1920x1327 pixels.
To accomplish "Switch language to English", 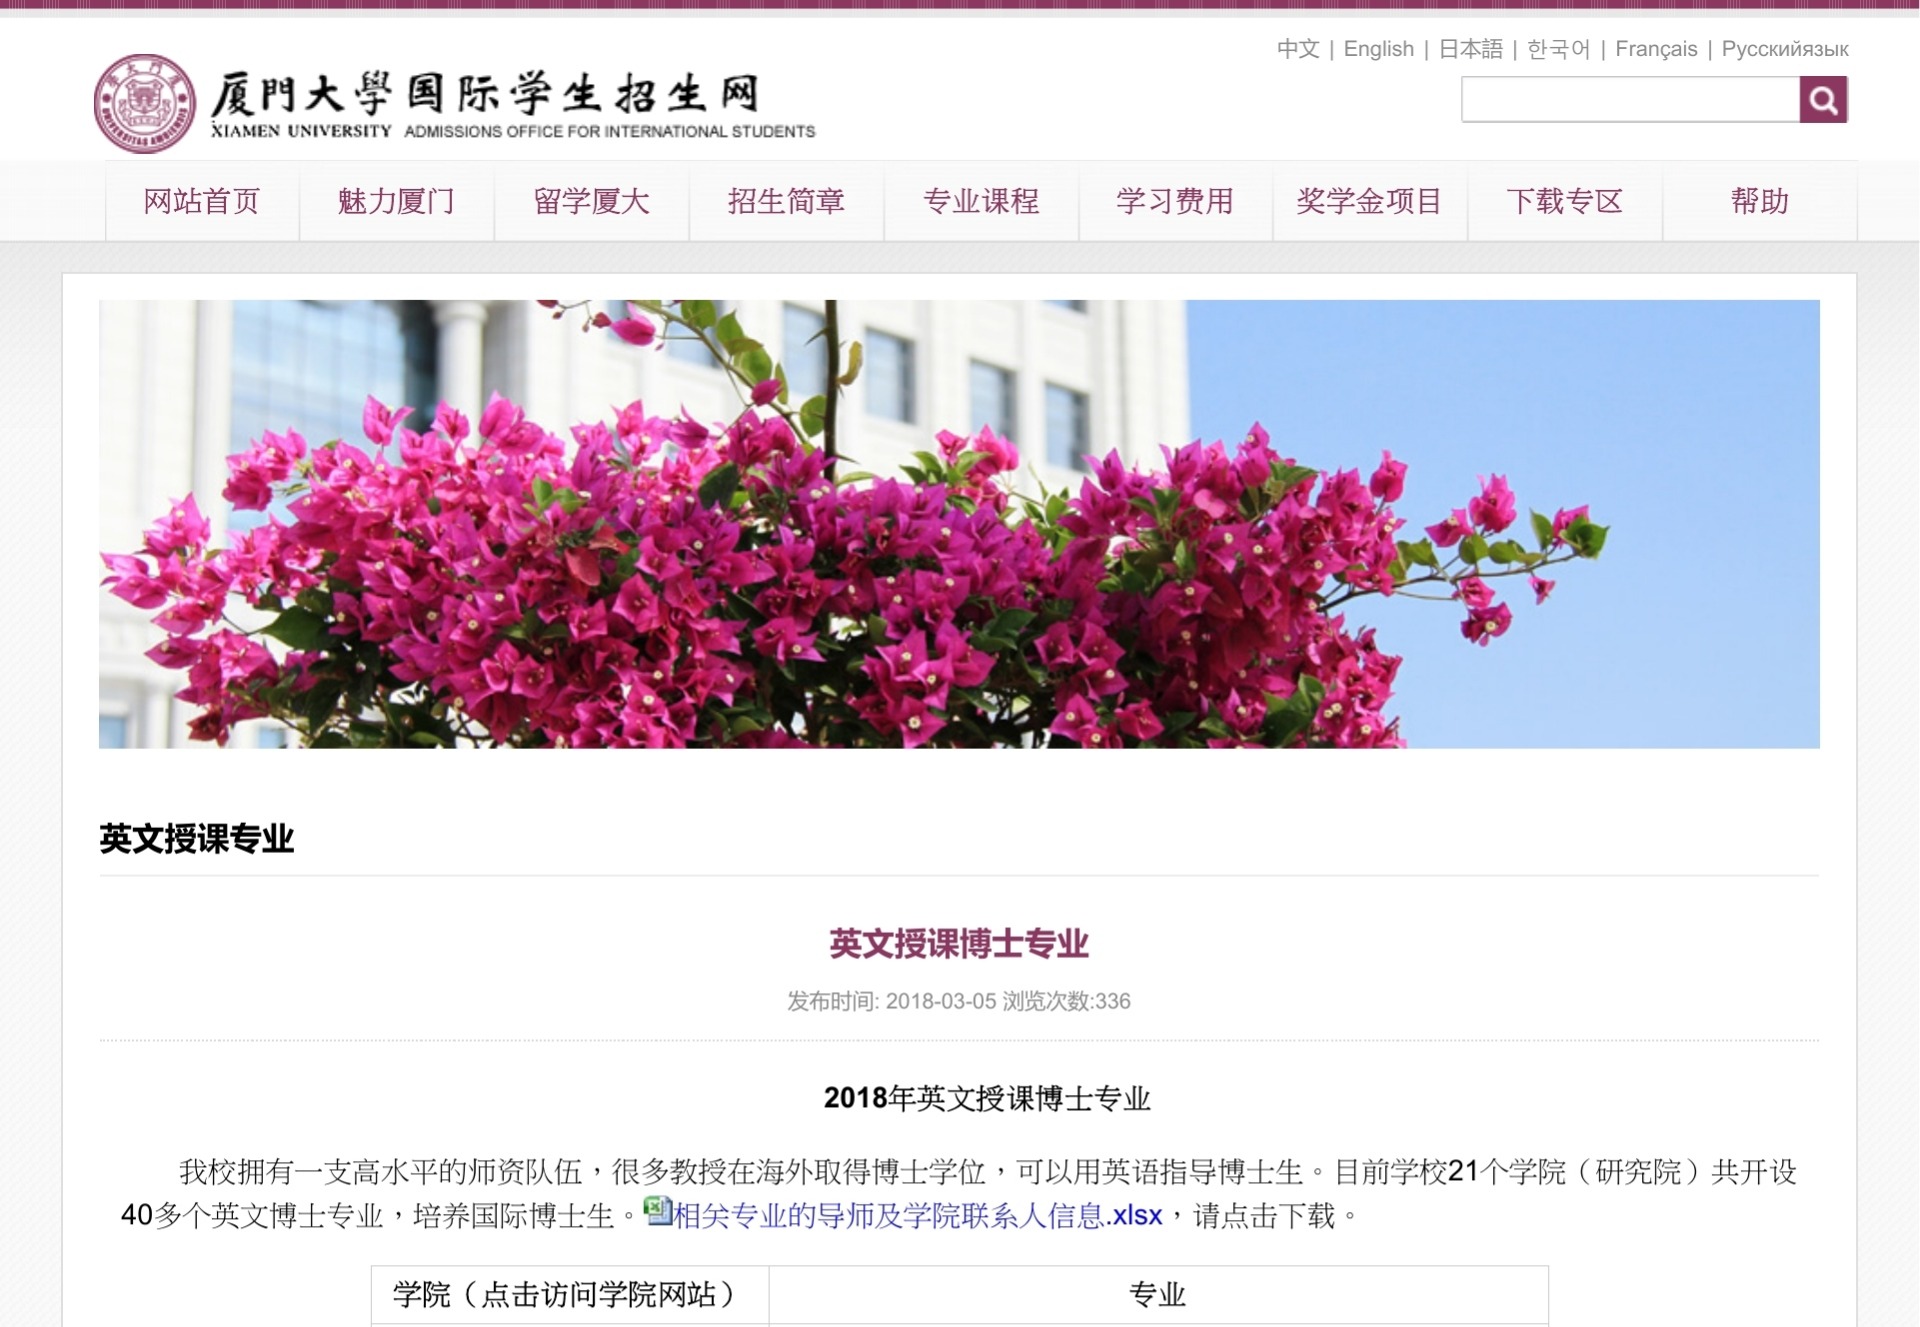I will [x=1378, y=49].
